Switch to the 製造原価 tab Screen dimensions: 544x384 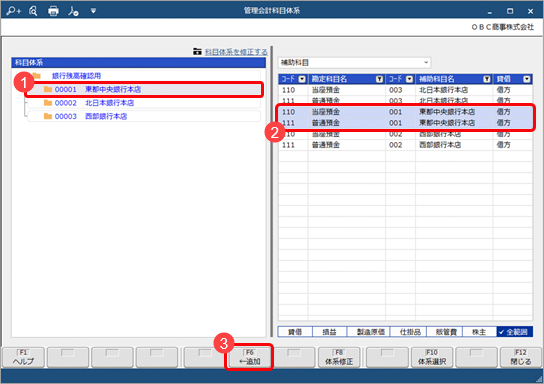pyautogui.click(x=368, y=332)
